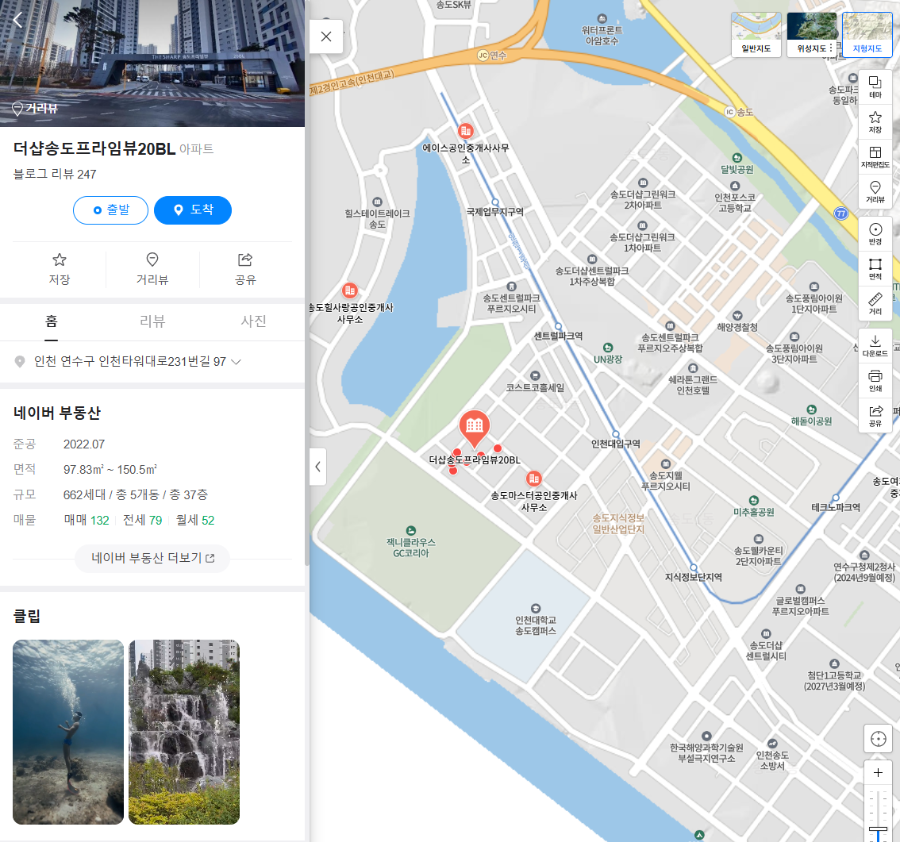Set the place as 도착 destination
Screen dimensions: 900x842
[193, 210]
